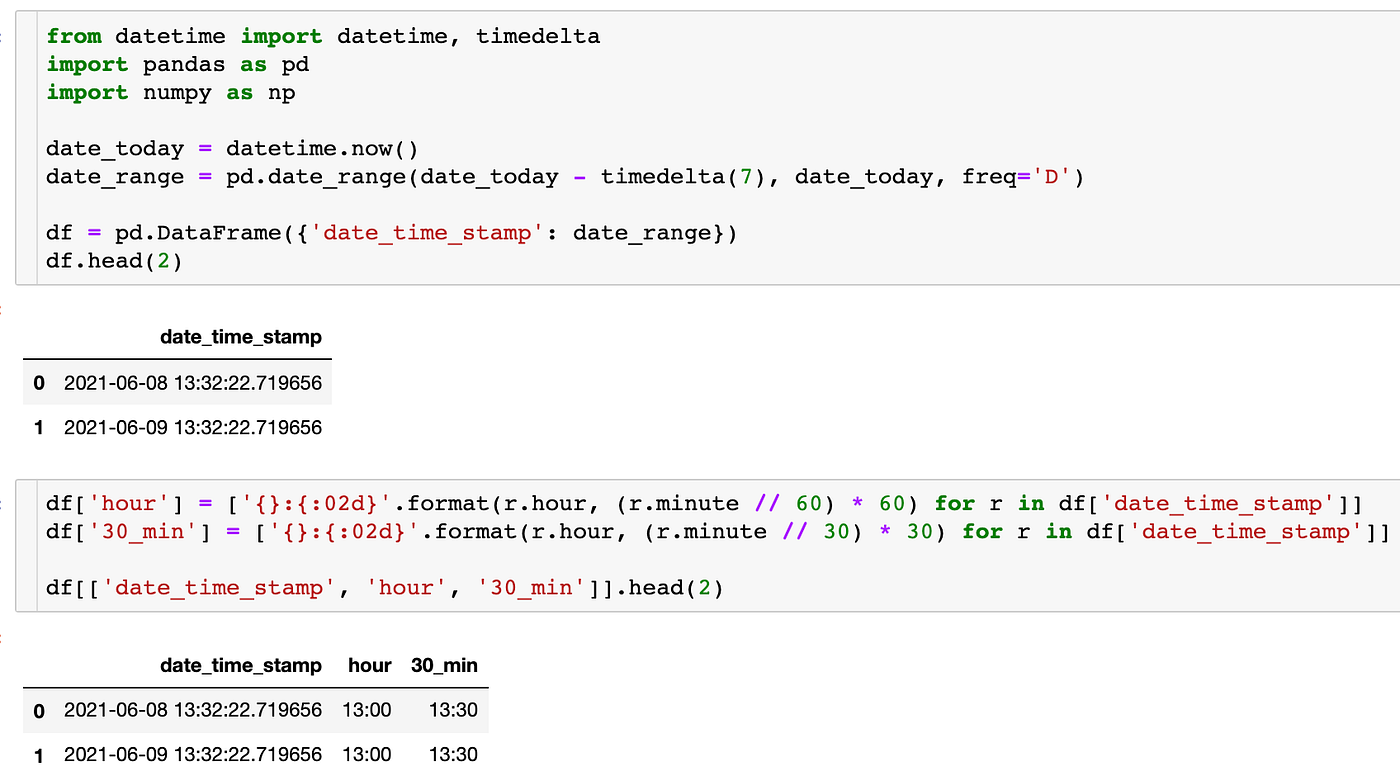Click the timestamp value in row 0
The image size is (1400, 781).
pyautogui.click(x=192, y=382)
